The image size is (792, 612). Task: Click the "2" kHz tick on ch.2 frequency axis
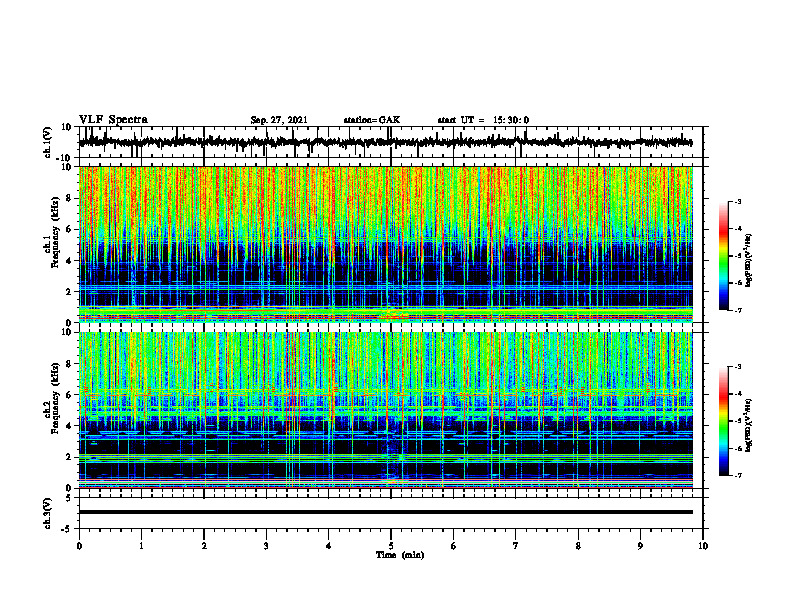click(68, 457)
